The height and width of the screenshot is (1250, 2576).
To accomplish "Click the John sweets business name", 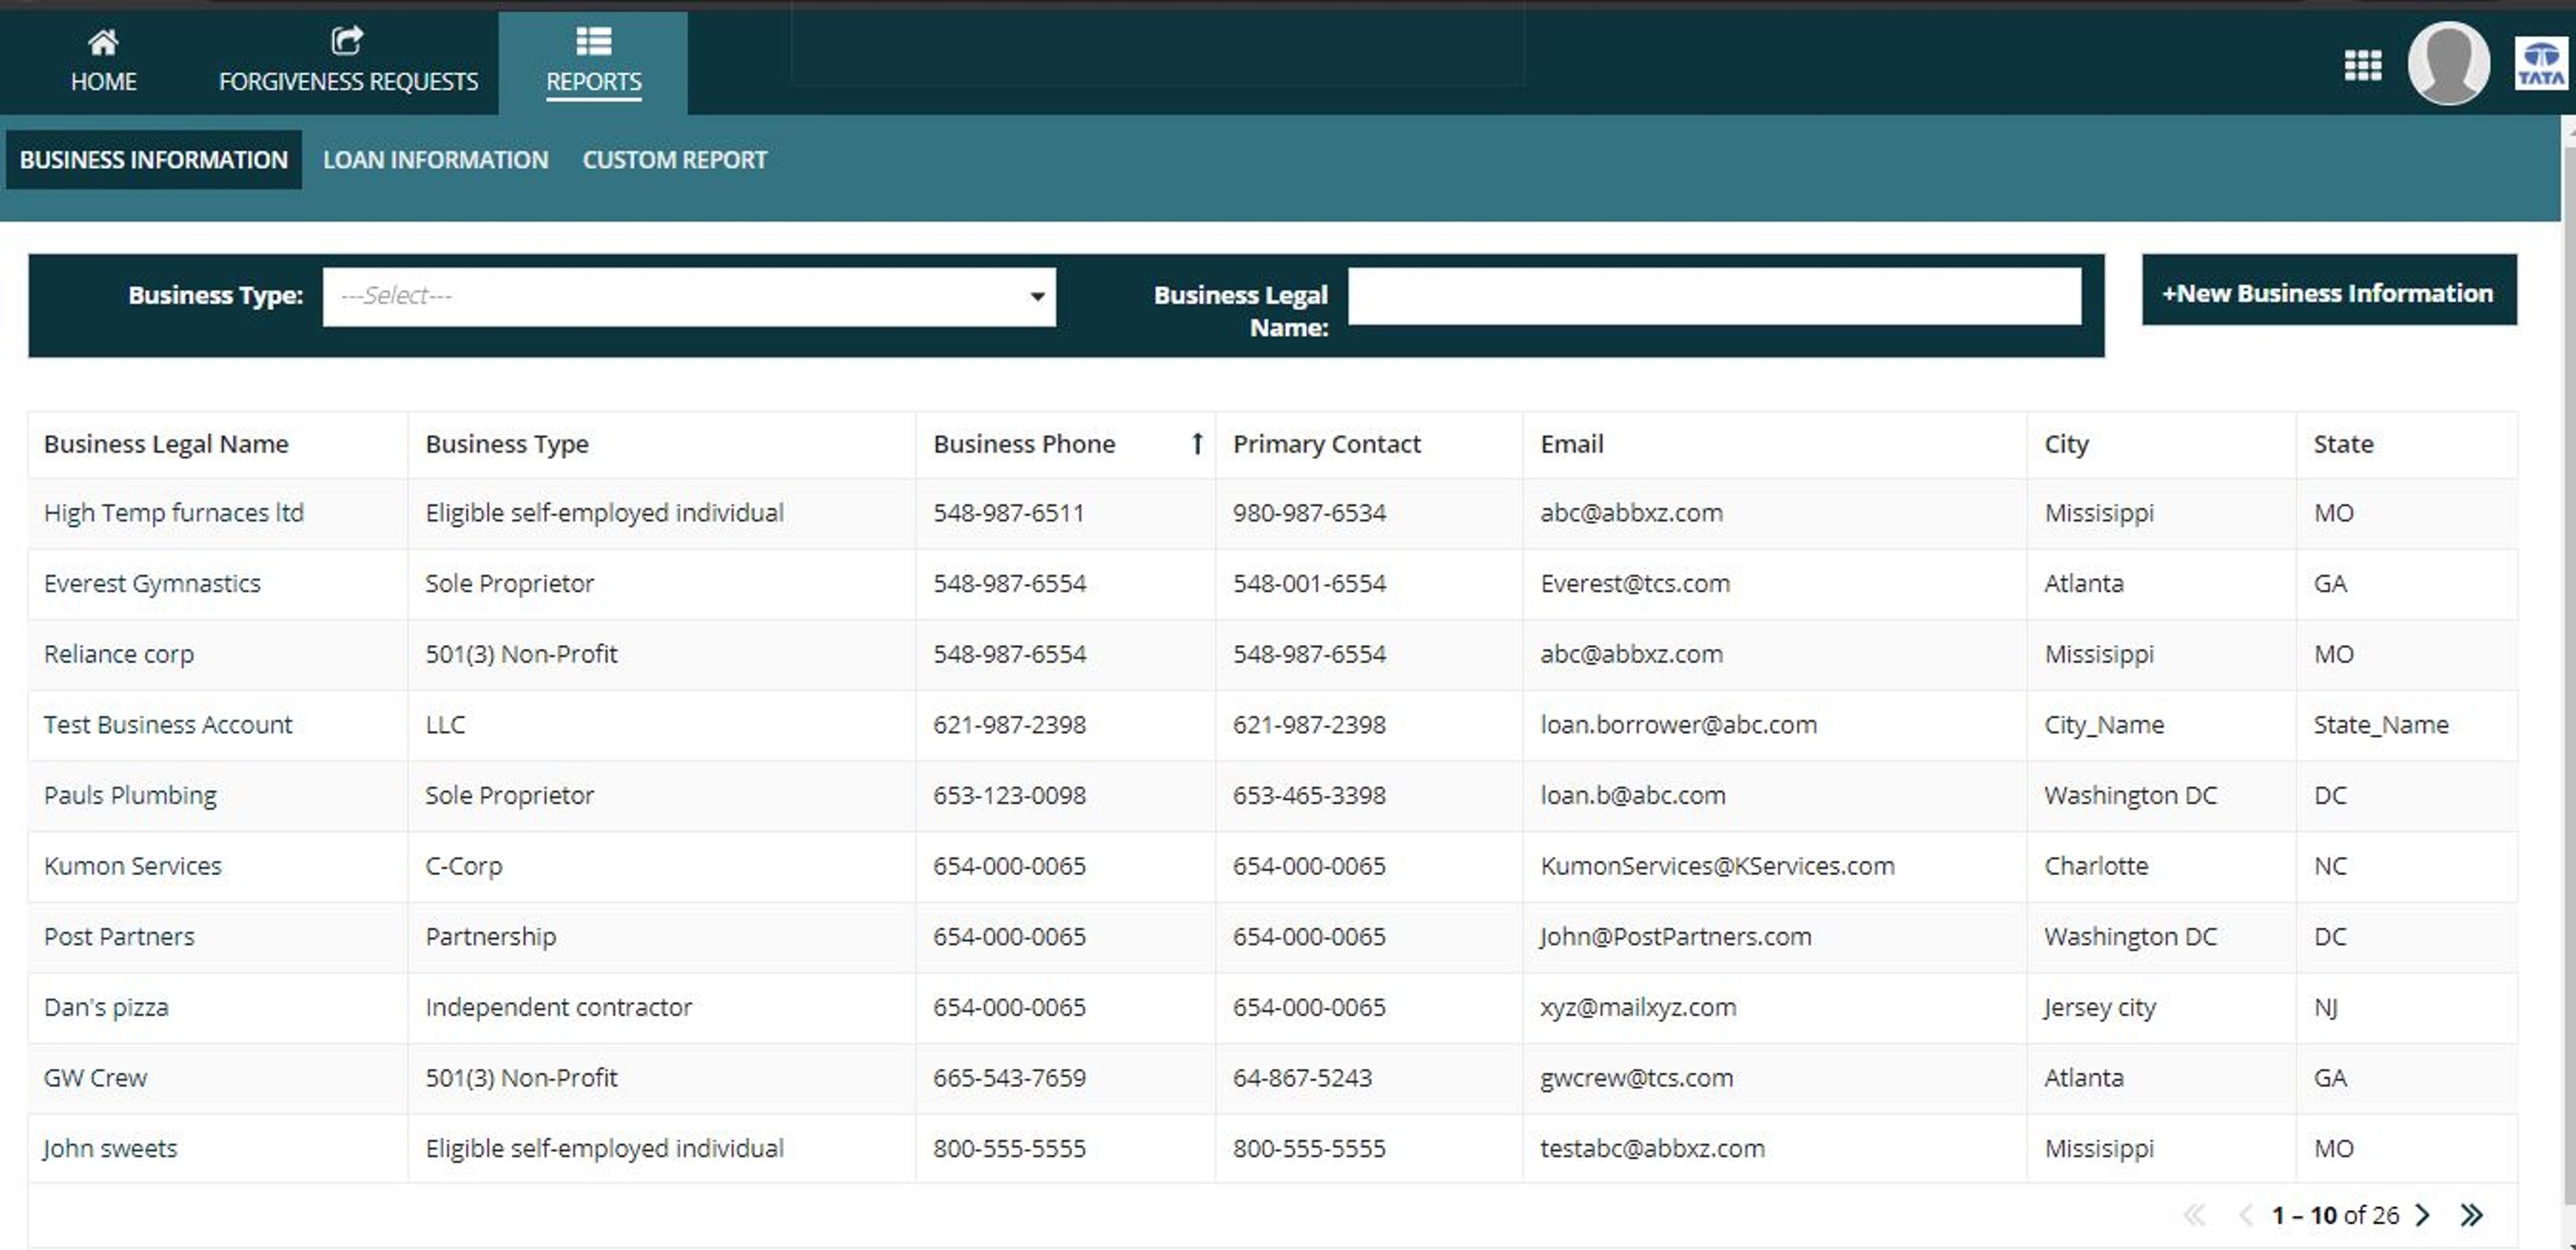I will (x=110, y=1149).
